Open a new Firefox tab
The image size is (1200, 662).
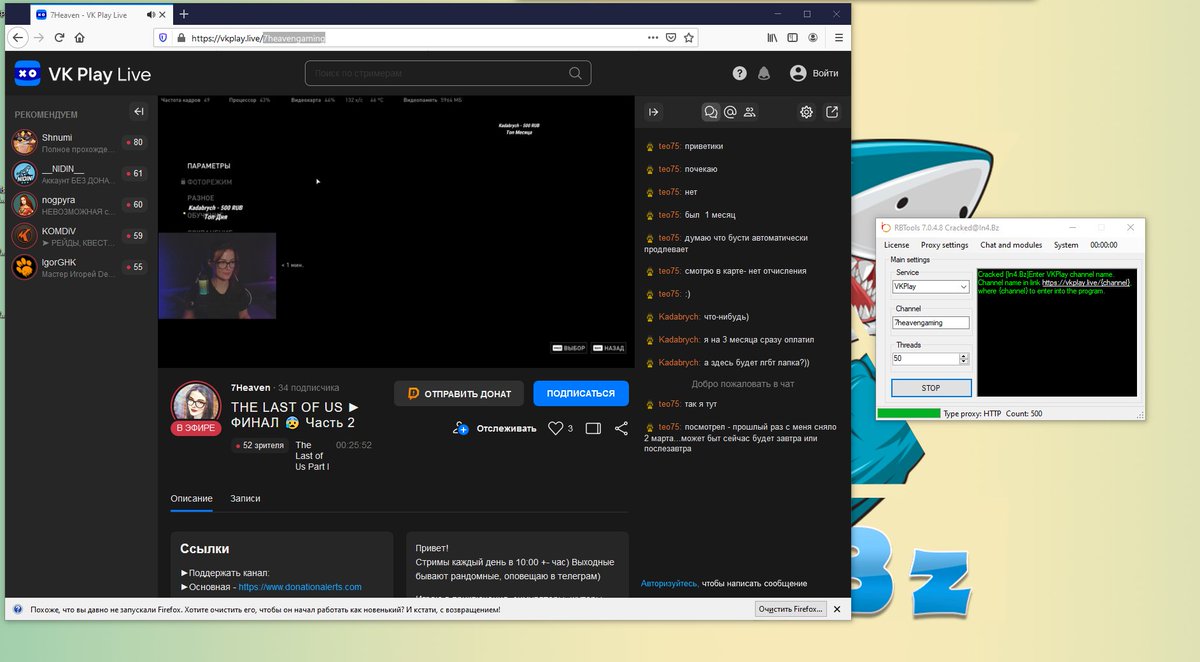[184, 14]
